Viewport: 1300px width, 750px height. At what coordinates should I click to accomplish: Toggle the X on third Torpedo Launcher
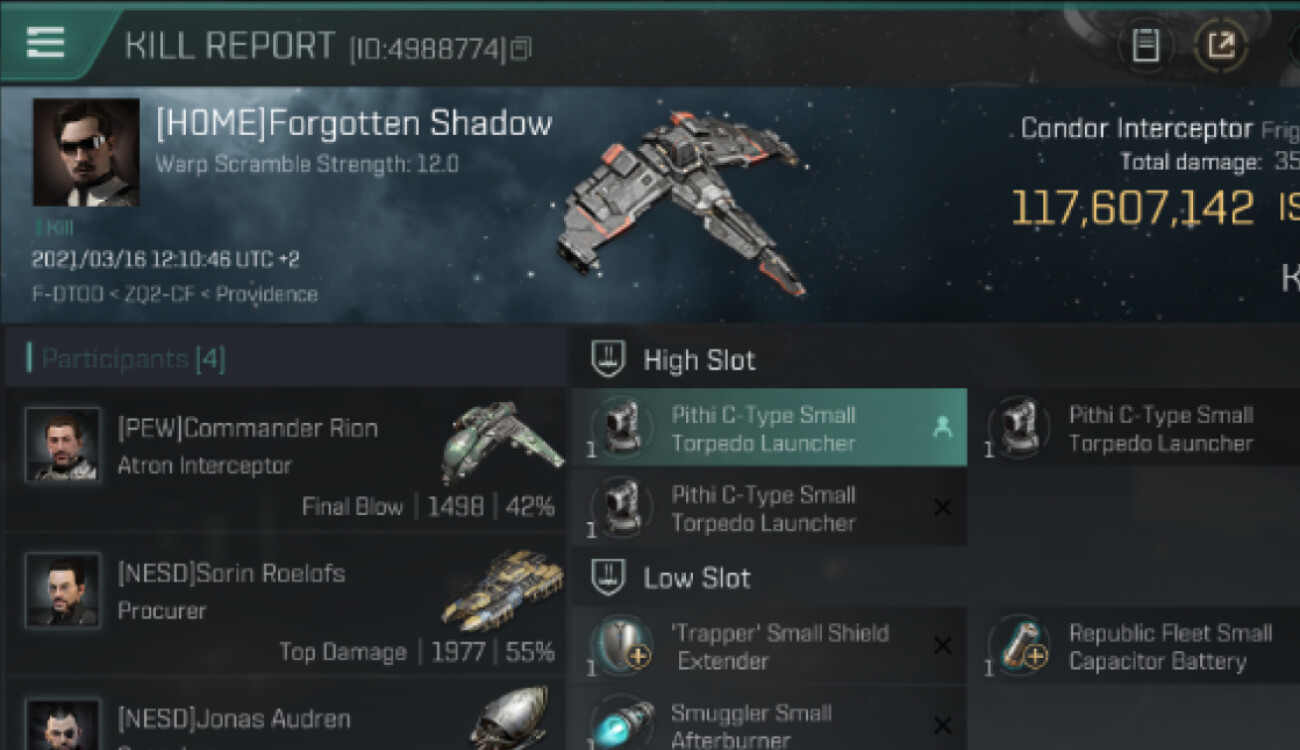coord(942,507)
